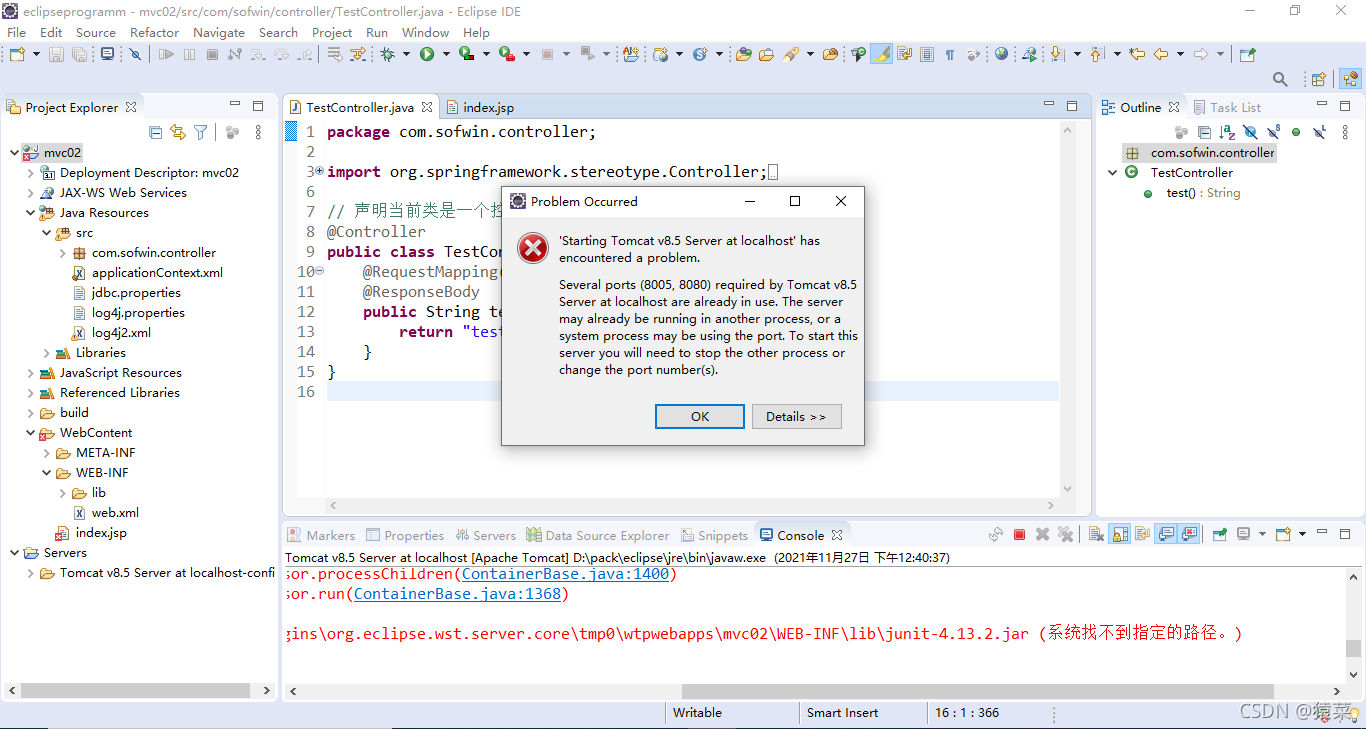The width and height of the screenshot is (1366, 729).
Task: Click the Skip All Breakpoints icon
Action: pyautogui.click(x=134, y=54)
